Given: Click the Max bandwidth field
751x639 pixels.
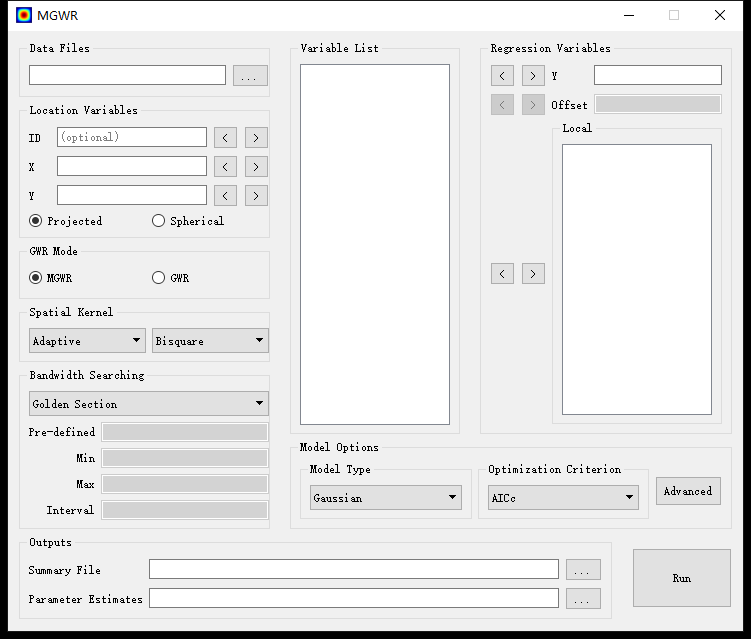Looking at the screenshot, I should pyautogui.click(x=185, y=484).
